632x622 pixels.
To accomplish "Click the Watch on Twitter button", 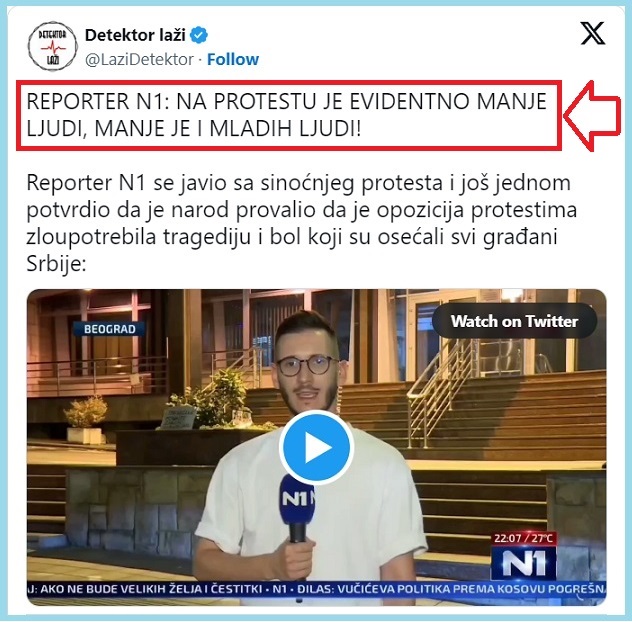I will tap(514, 321).
